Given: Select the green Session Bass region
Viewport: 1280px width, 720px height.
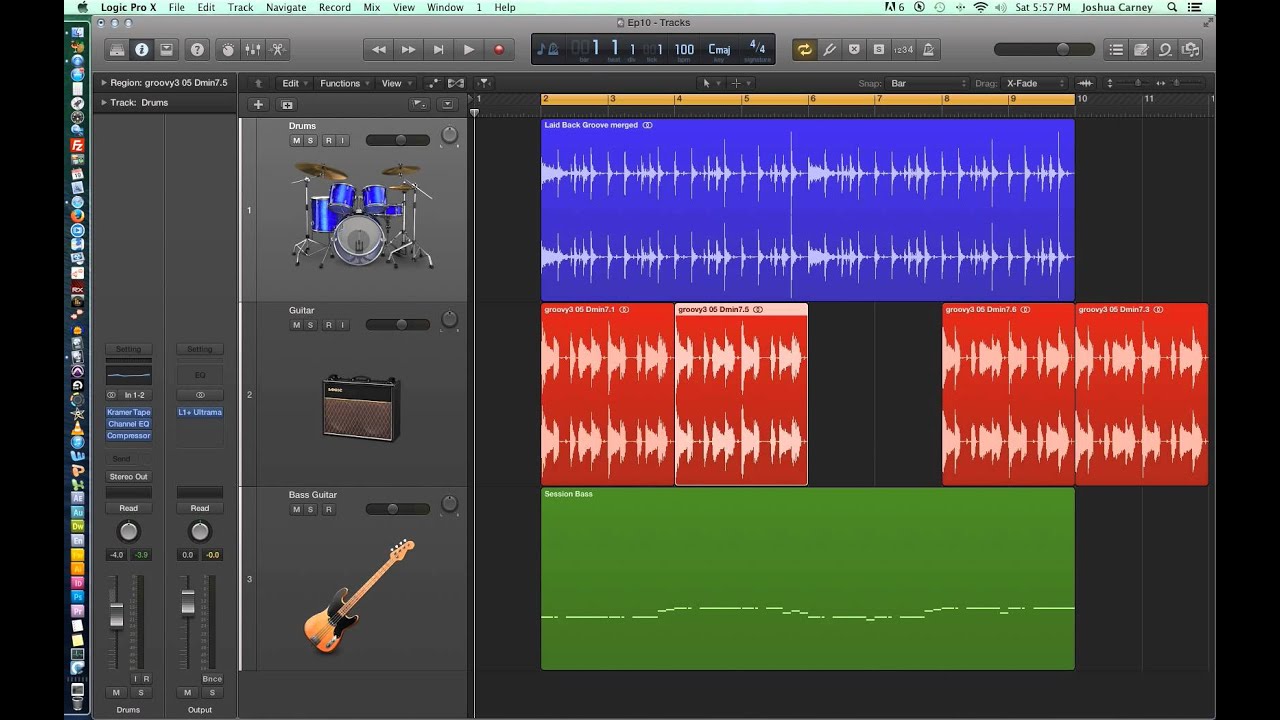Looking at the screenshot, I should pyautogui.click(x=807, y=578).
